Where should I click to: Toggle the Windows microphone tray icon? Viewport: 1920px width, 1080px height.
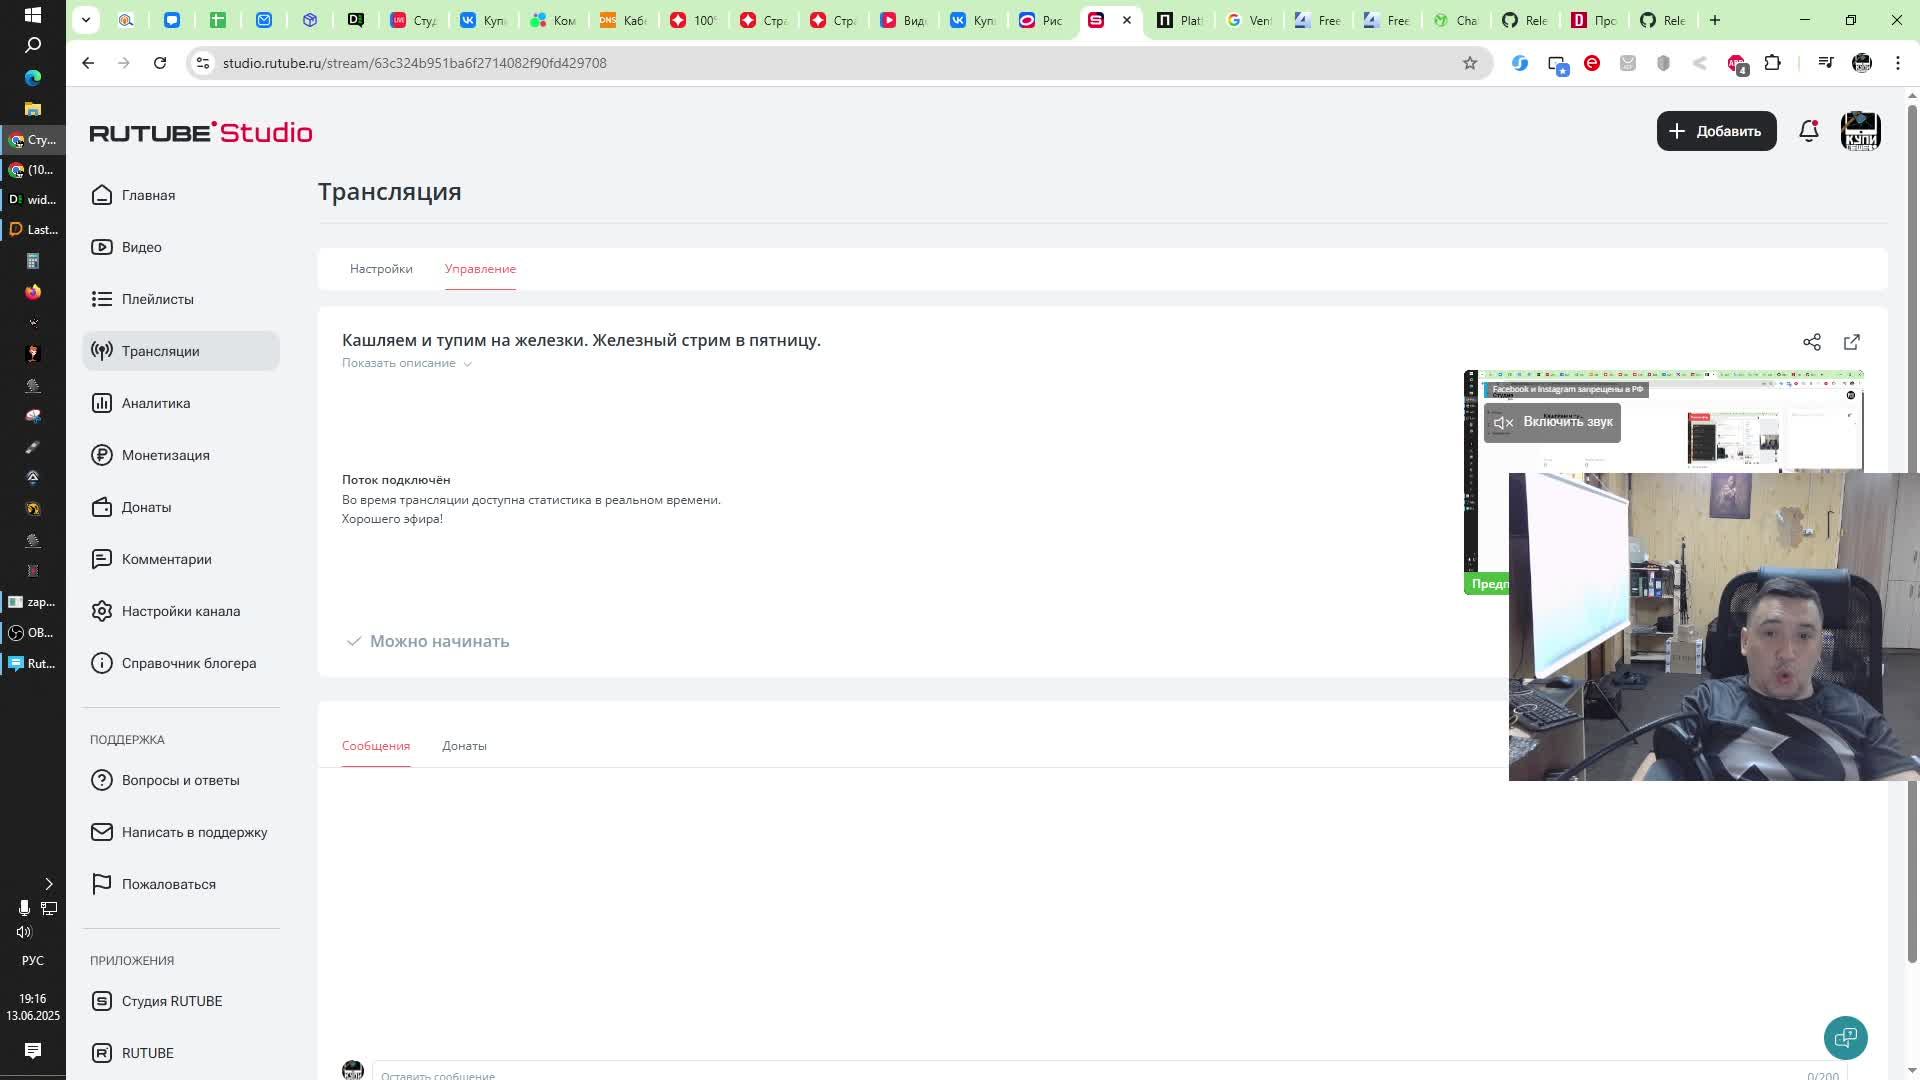click(24, 907)
